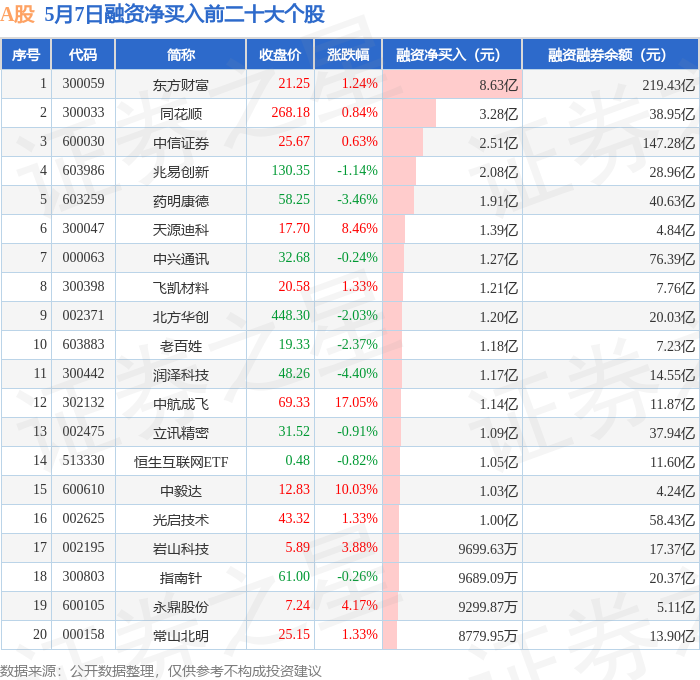The height and width of the screenshot is (680, 700).
Task: Select stock name 润泽科技
Action: [181, 375]
